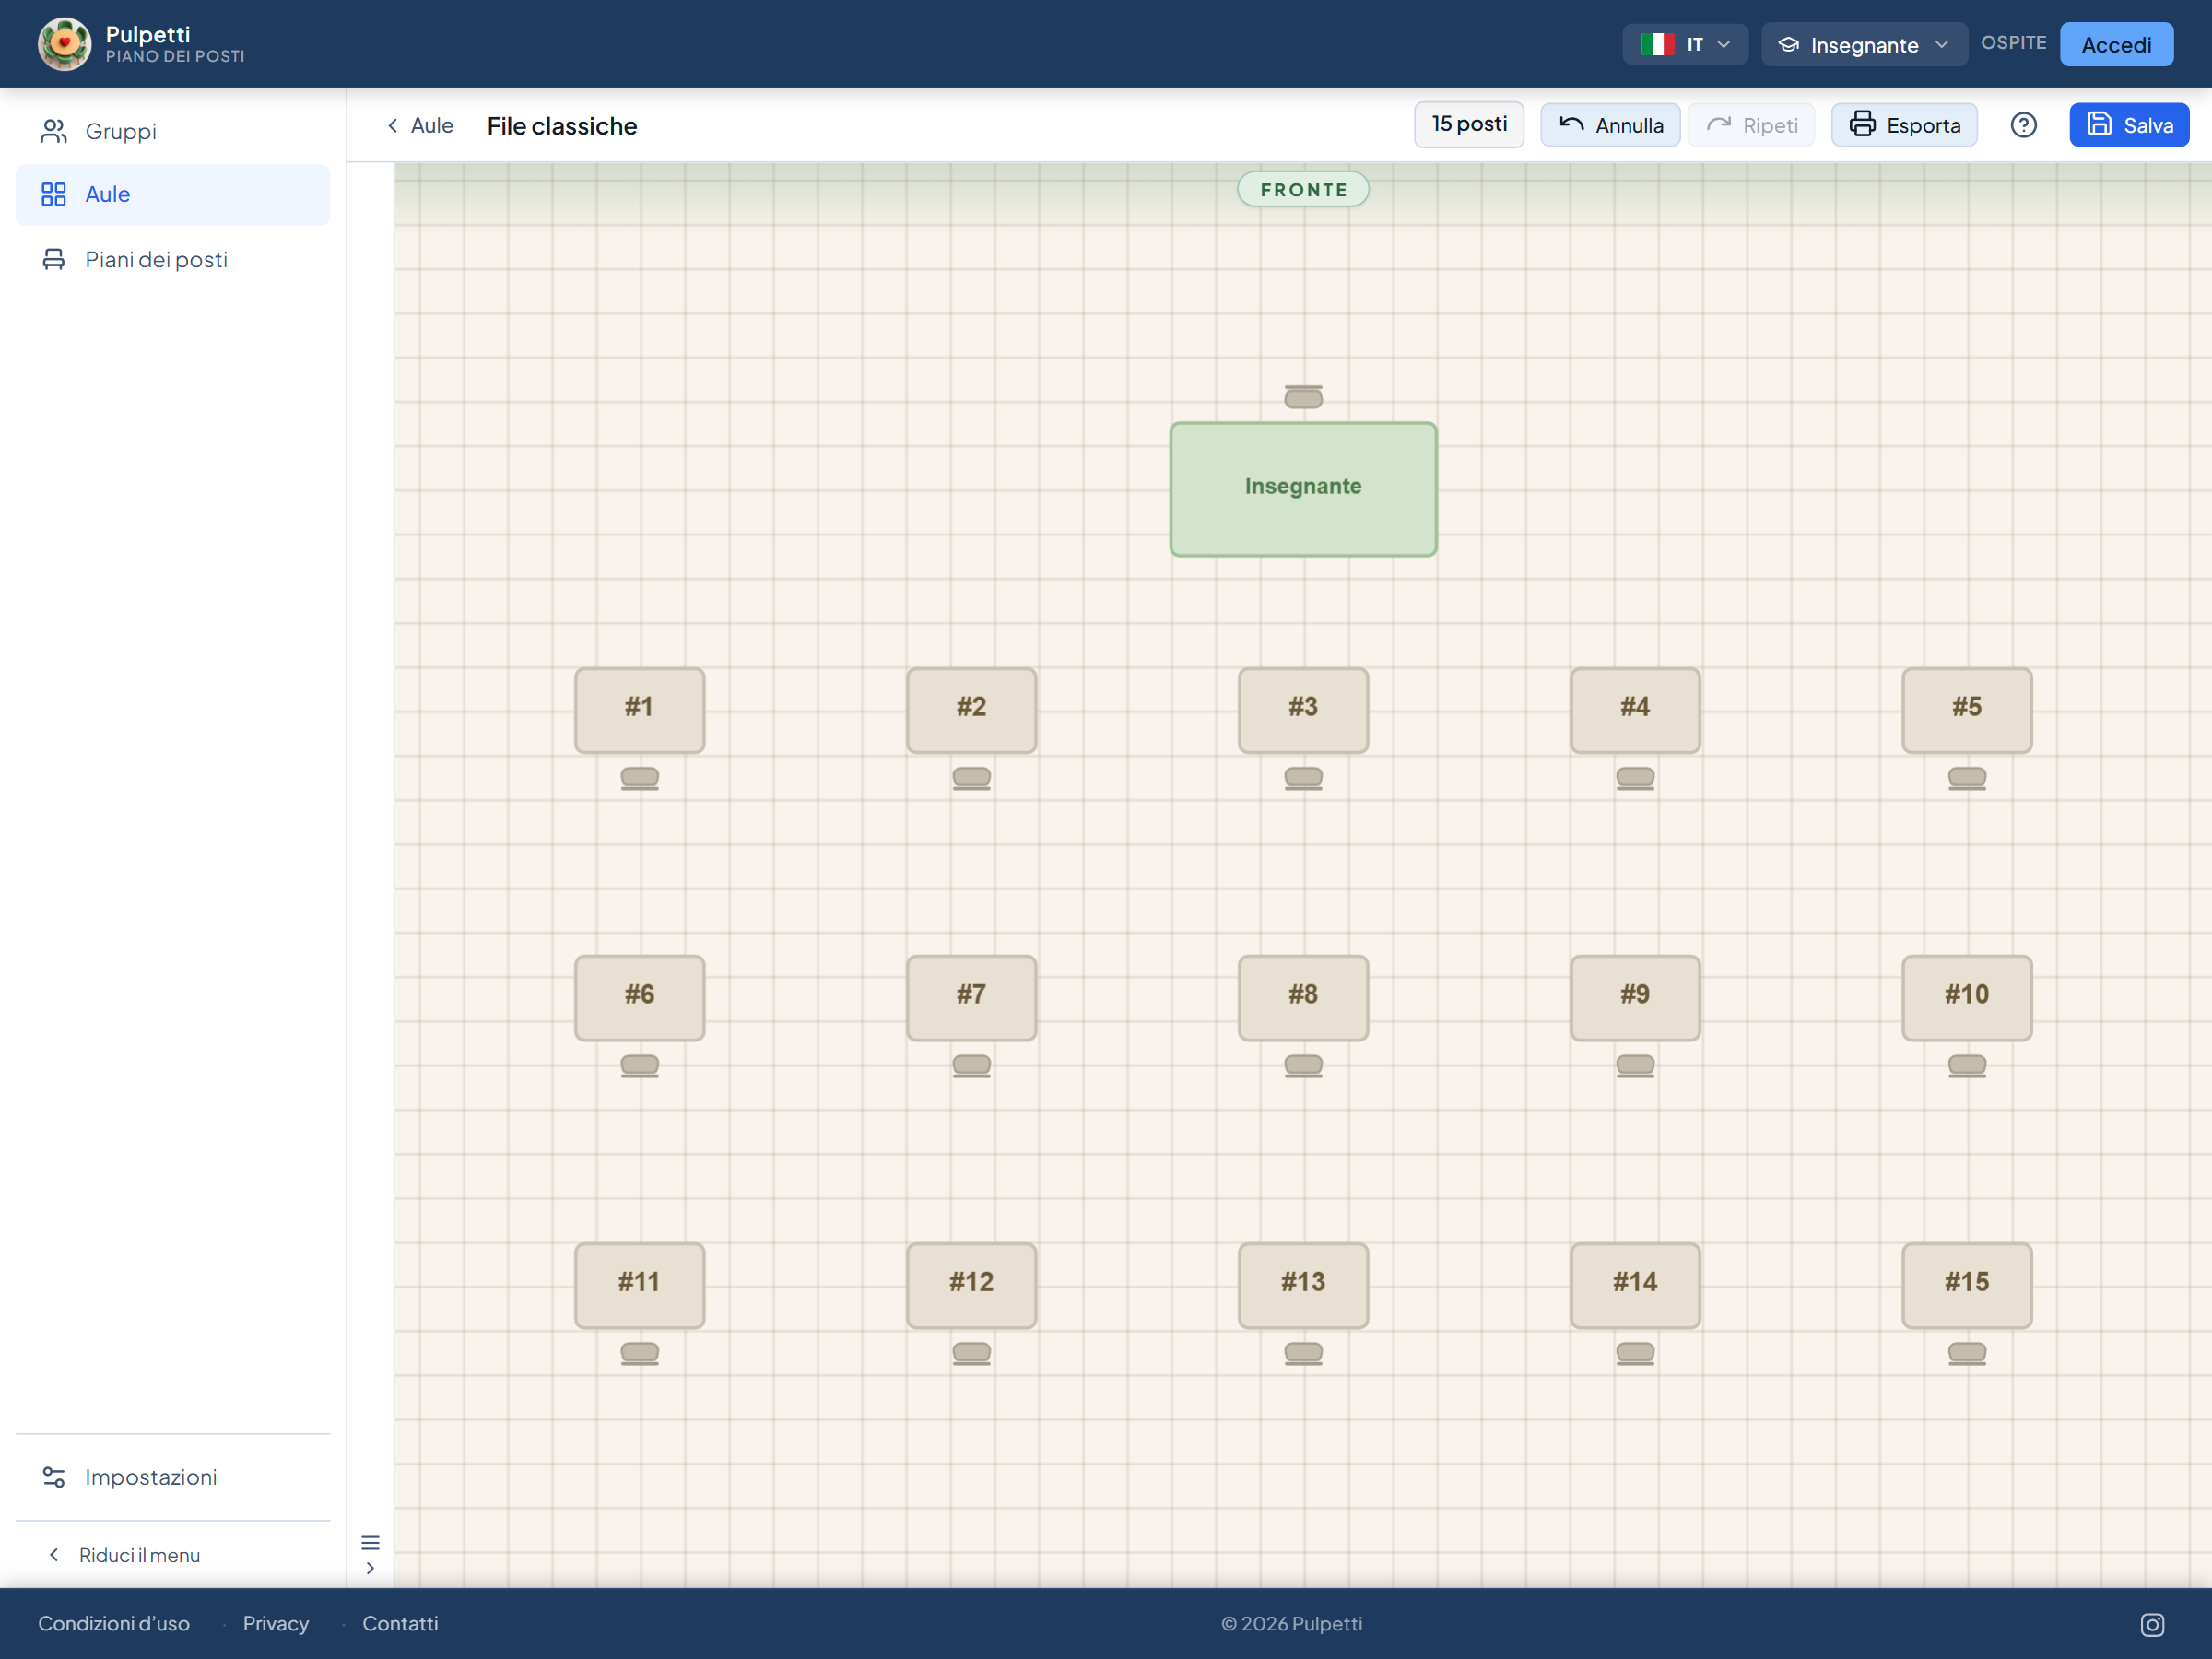The height and width of the screenshot is (1659, 2212).
Task: Open Condizioni d'uso footer link
Action: pos(114,1624)
